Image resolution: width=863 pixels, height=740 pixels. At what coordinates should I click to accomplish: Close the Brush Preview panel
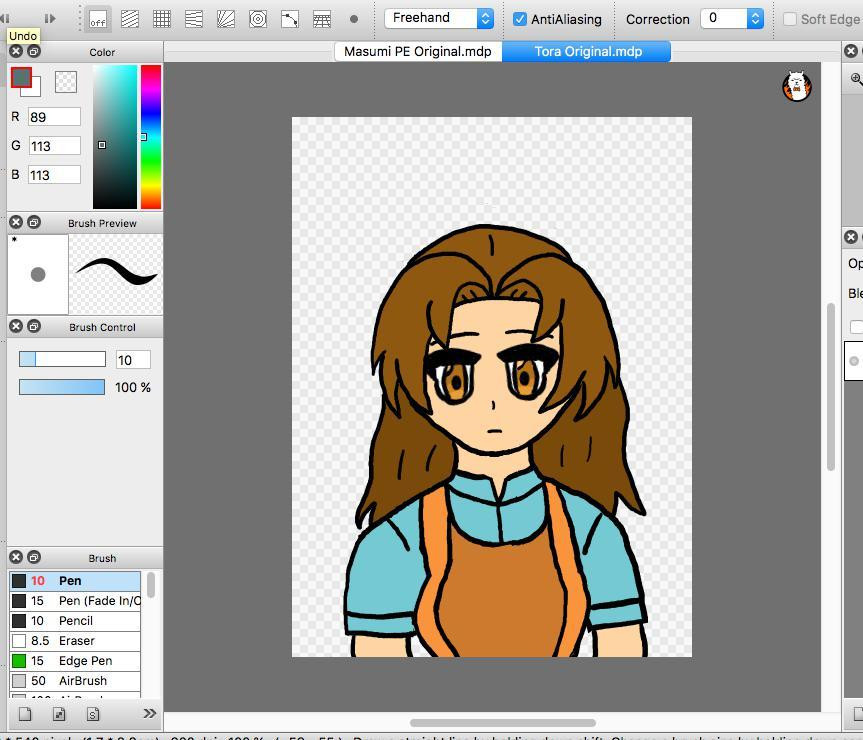[16, 222]
